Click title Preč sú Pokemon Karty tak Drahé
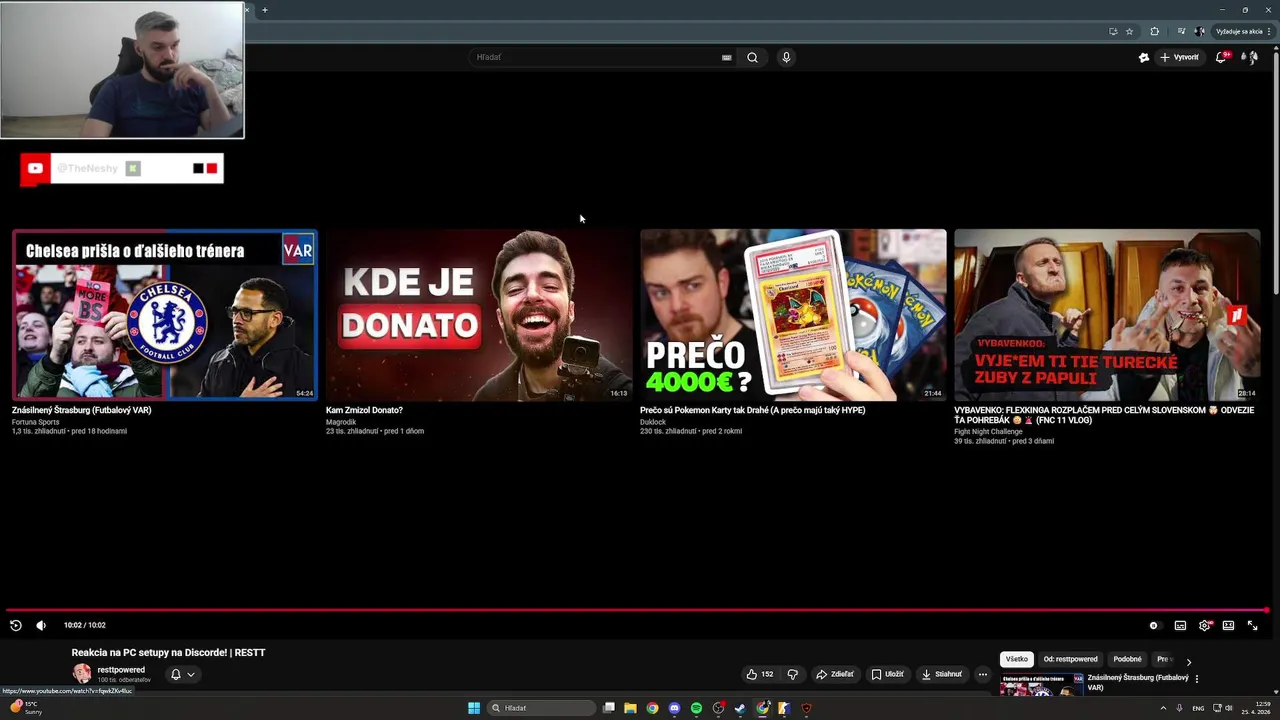This screenshot has height=720, width=1280. point(753,410)
